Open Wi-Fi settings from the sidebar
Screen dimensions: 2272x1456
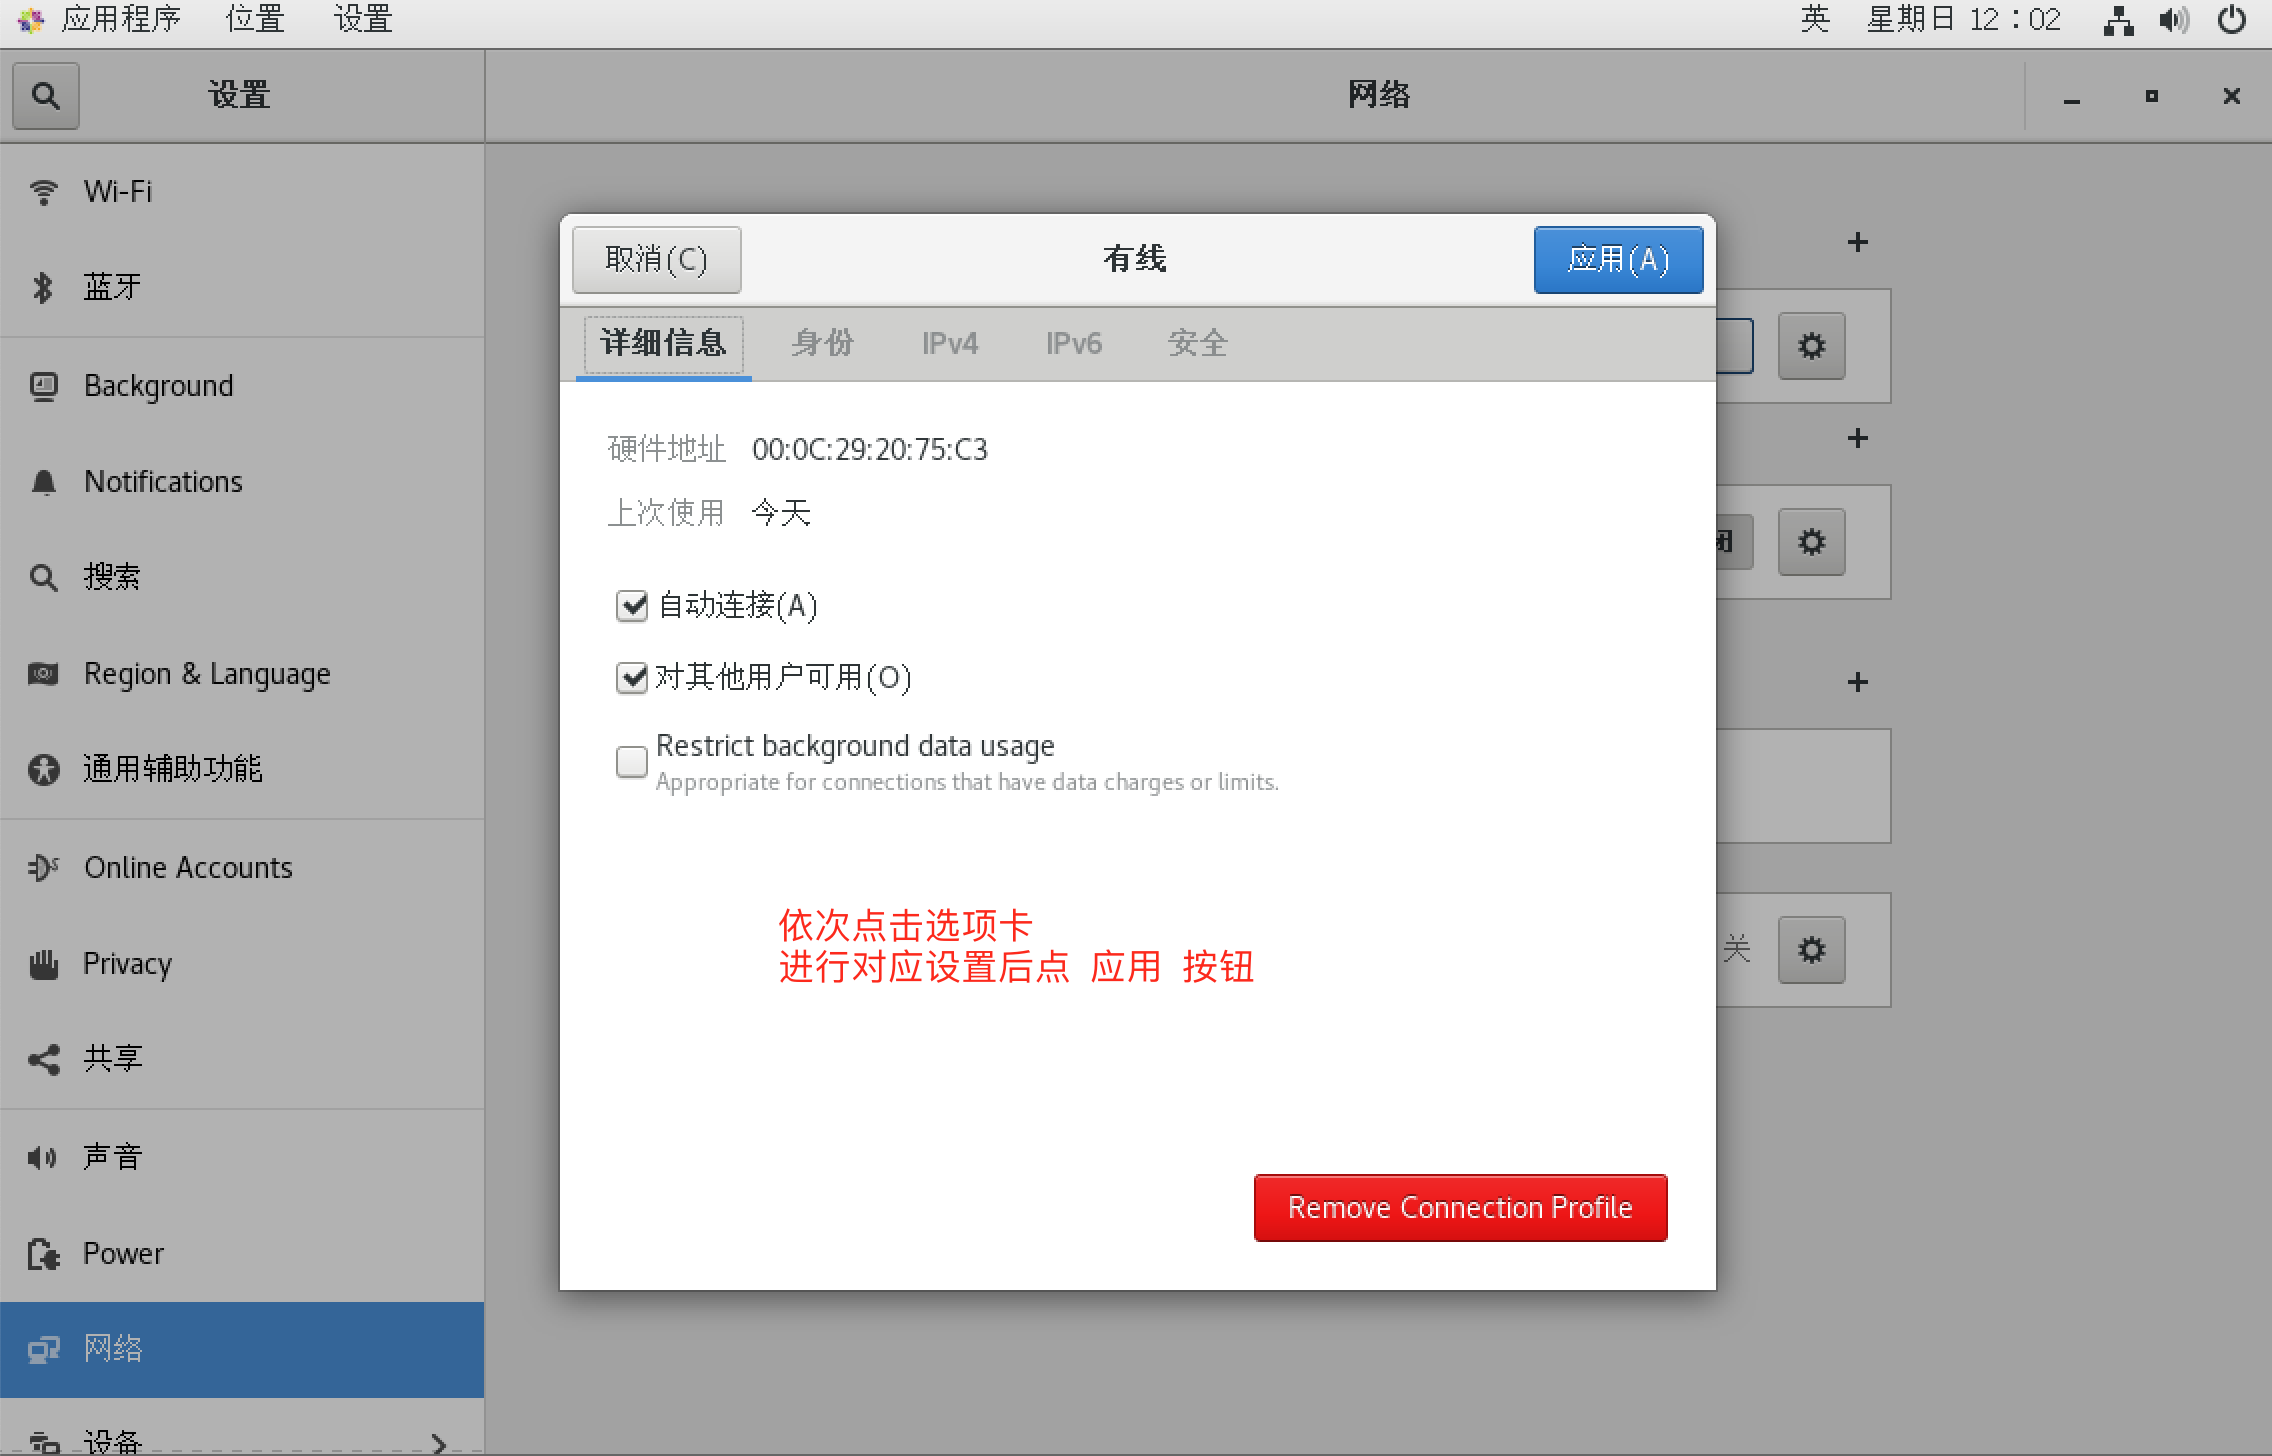pos(118,191)
